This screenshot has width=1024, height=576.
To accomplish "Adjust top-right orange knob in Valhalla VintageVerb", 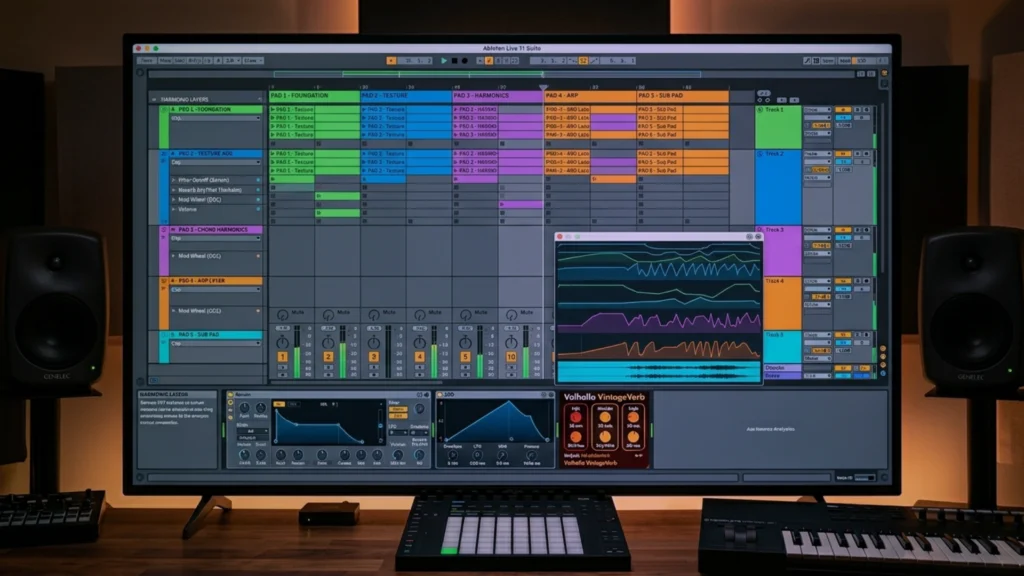I will pos(633,417).
